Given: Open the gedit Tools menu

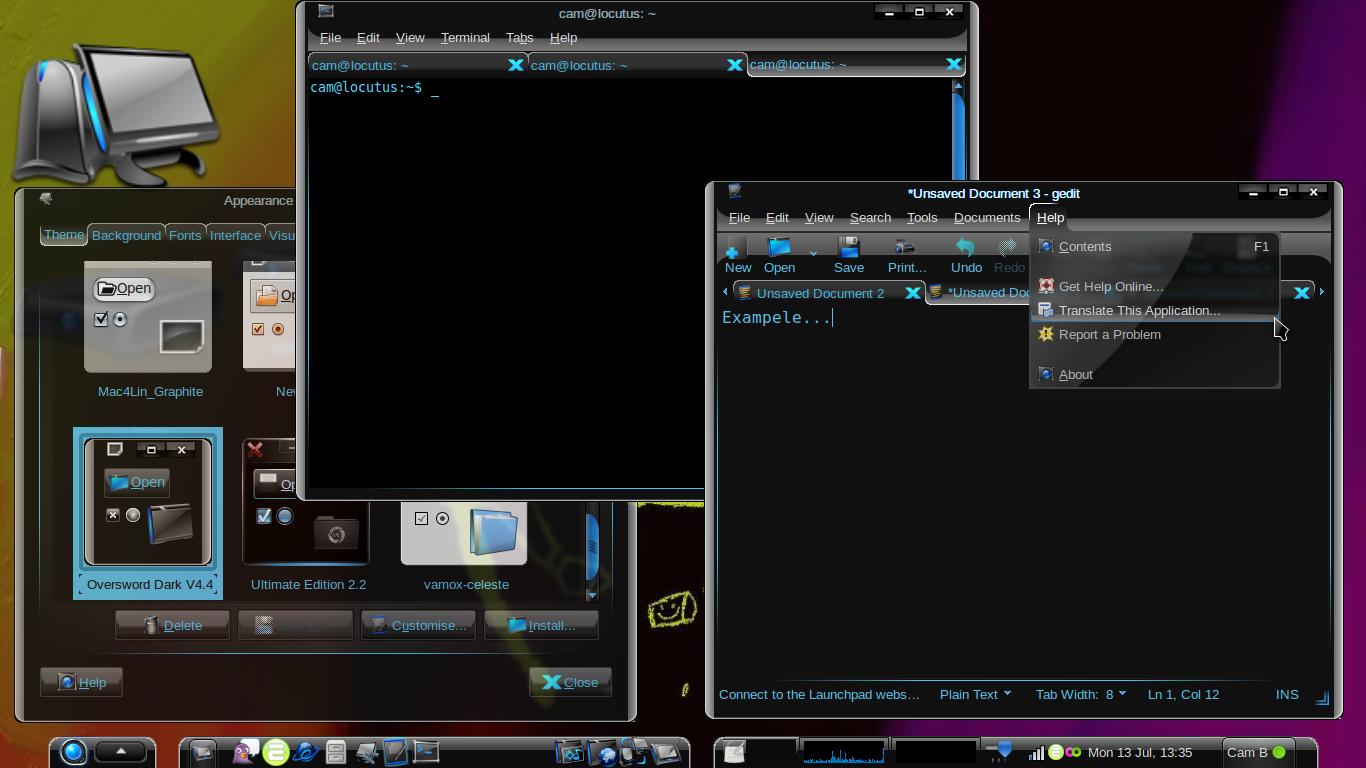Looking at the screenshot, I should tap(922, 217).
